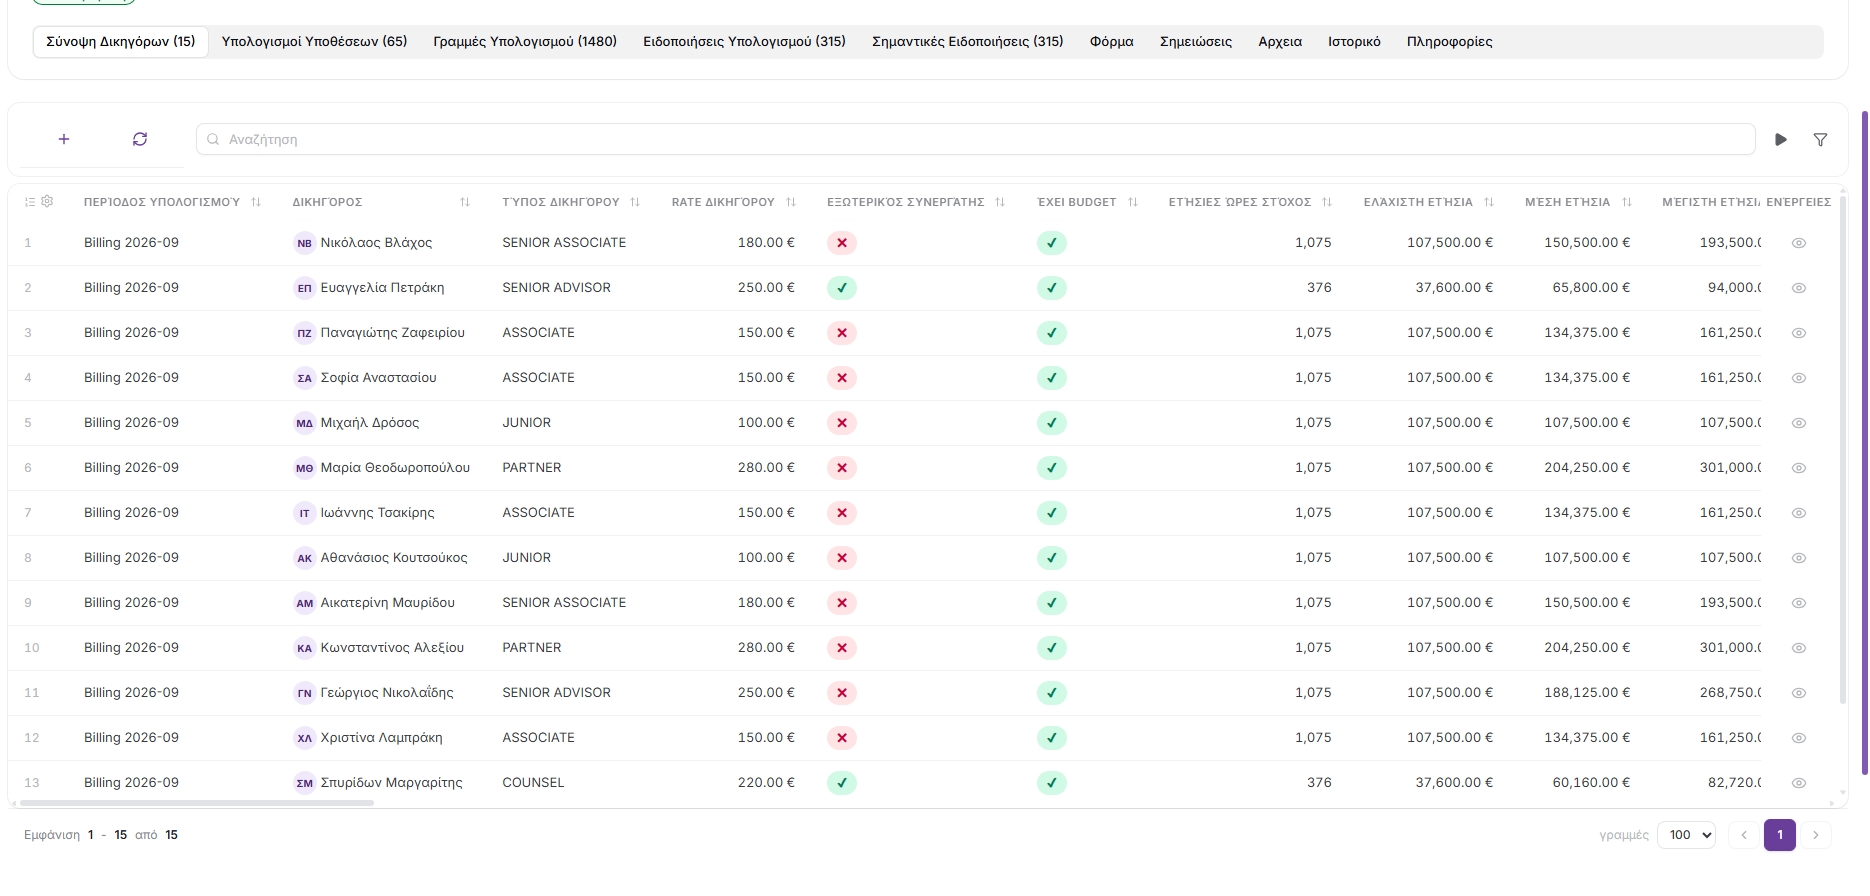The height and width of the screenshot is (896, 1870).
Task: Click view icon for Γεώργιος Νικολαΐδης row
Action: [1799, 693]
